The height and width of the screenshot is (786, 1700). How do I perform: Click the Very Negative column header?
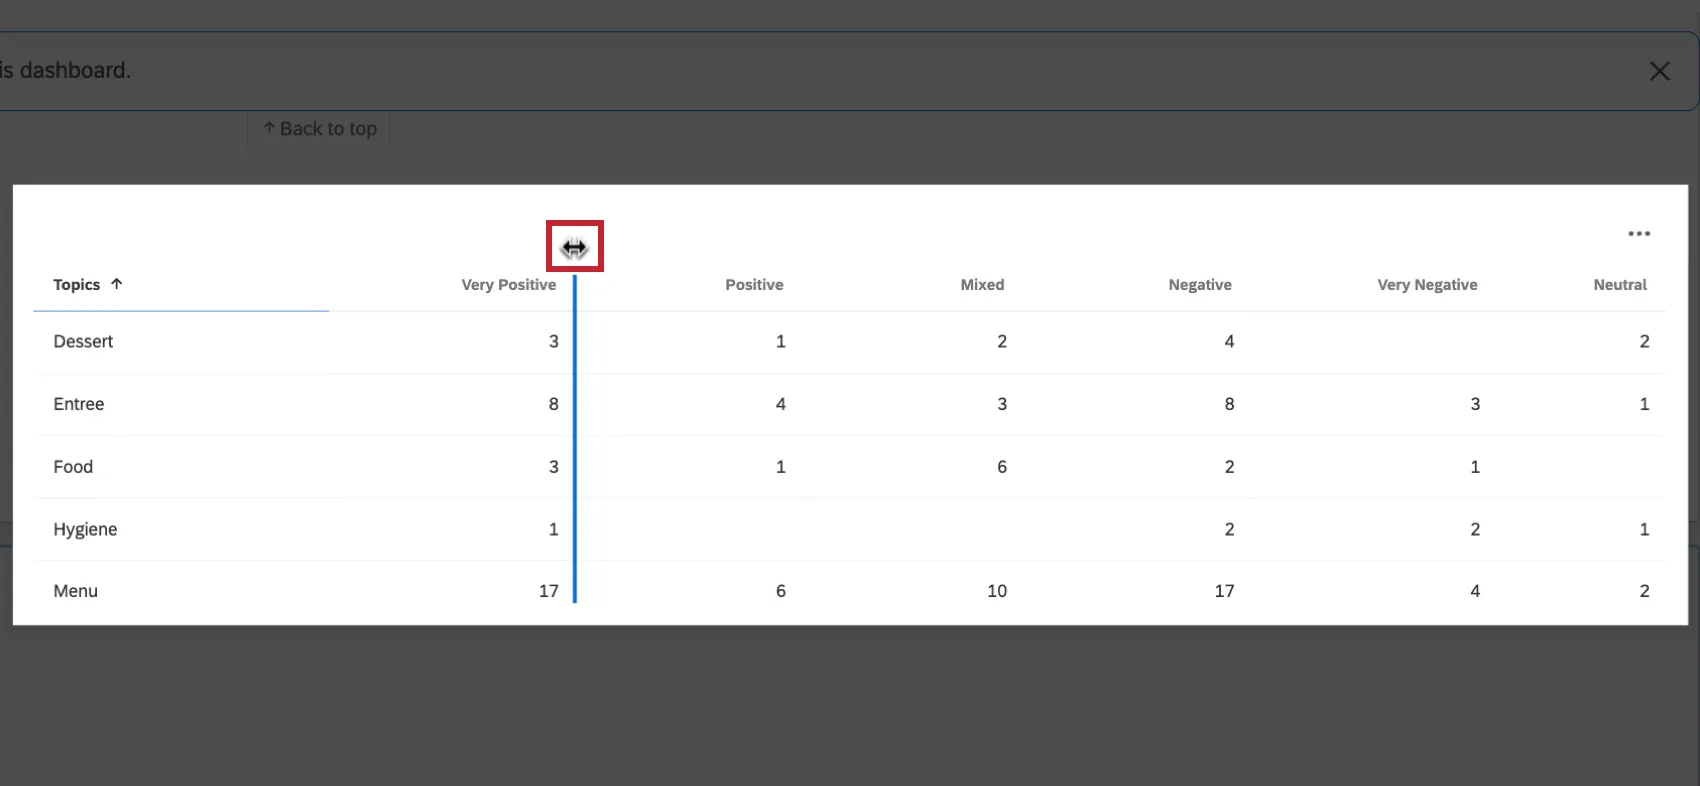point(1427,285)
